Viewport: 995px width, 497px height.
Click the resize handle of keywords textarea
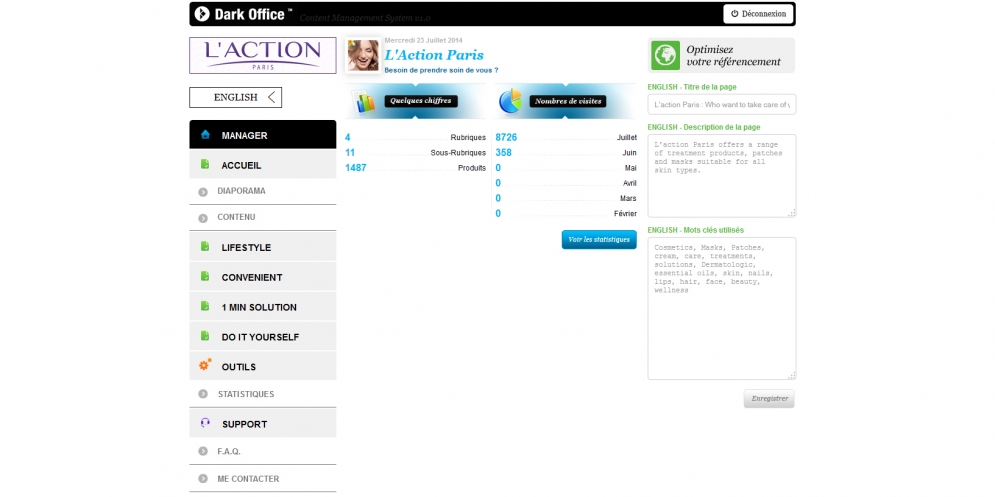click(791, 375)
